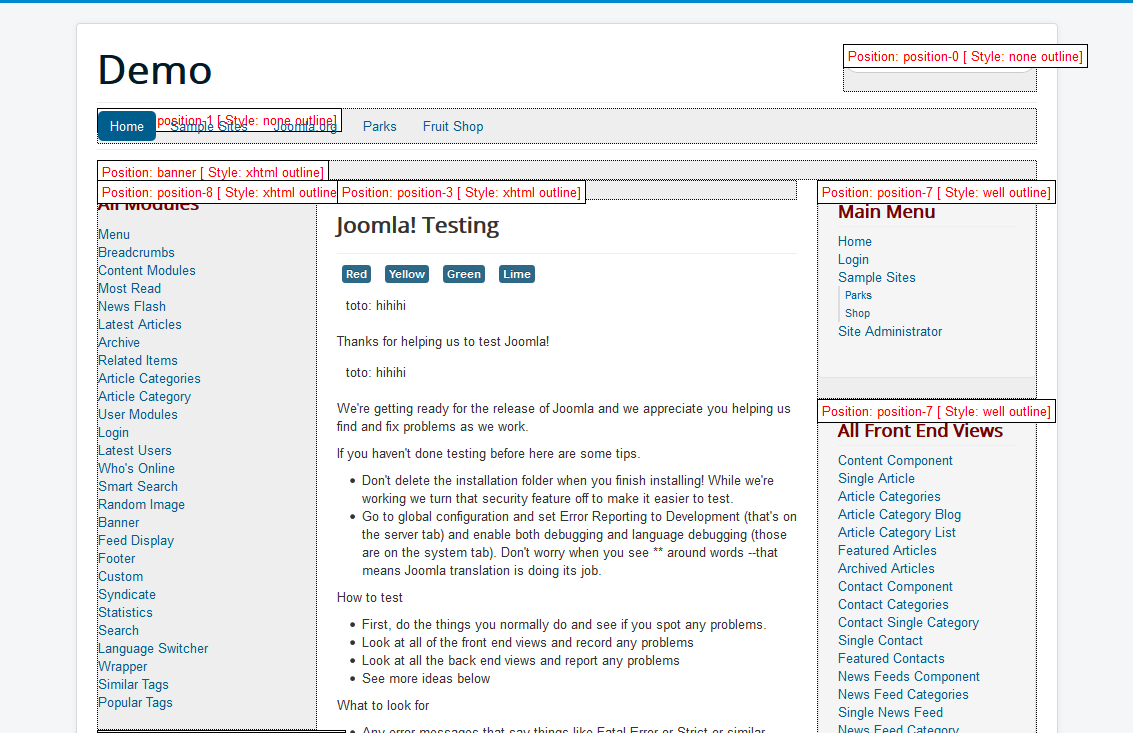Screen dimensions: 1133x733
Task: Open News Feeds Component link
Action: (909, 677)
